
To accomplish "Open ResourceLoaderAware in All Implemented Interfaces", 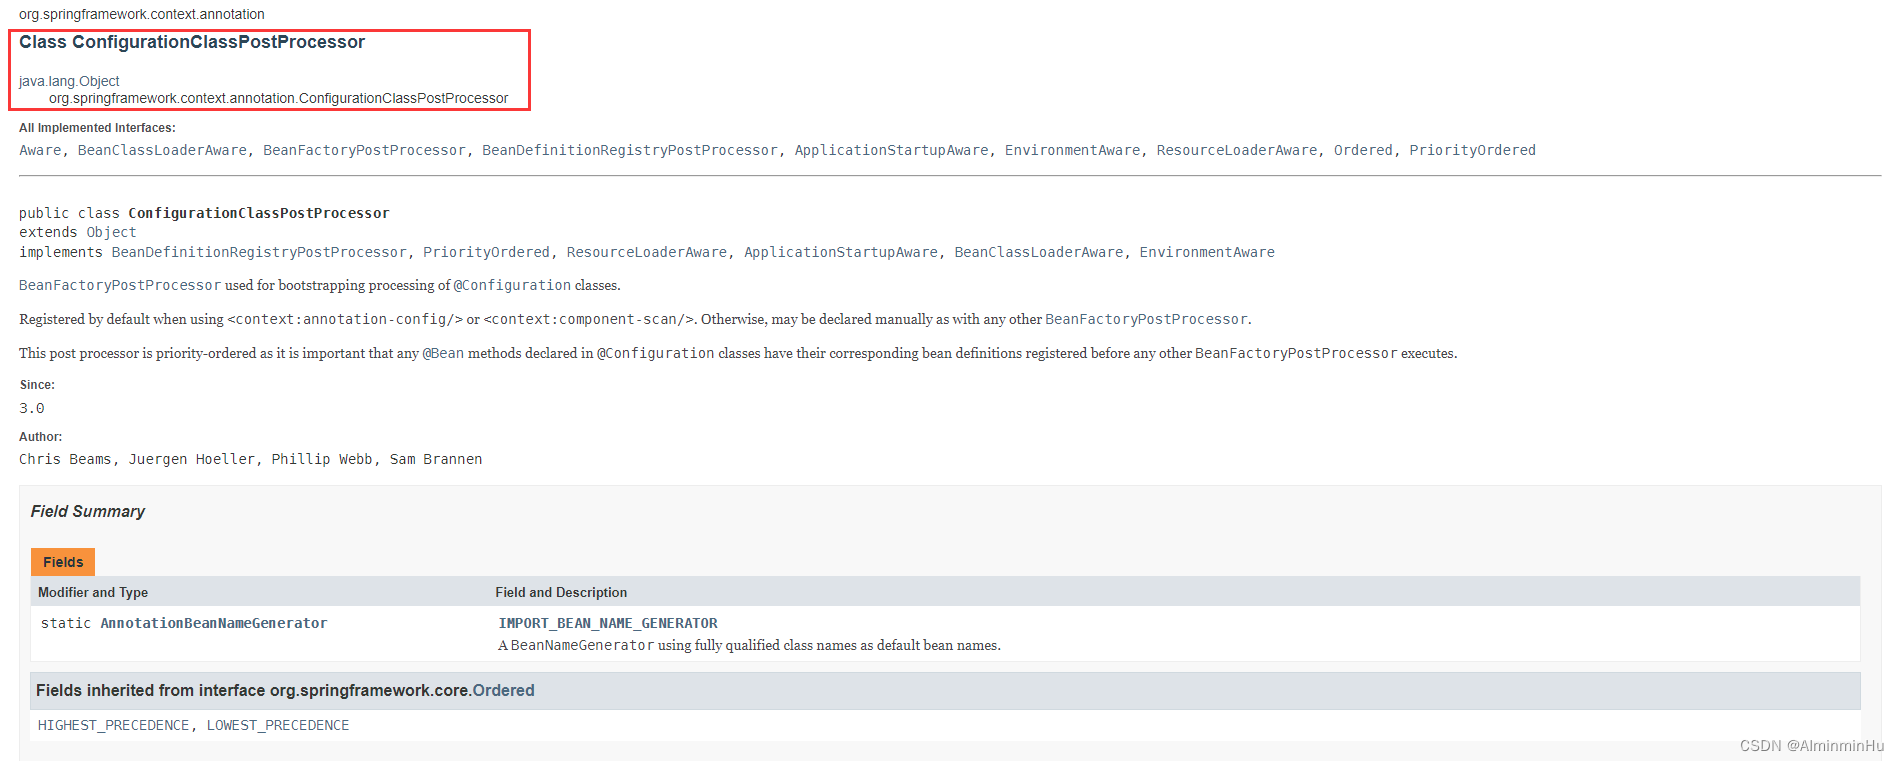I will click(1237, 150).
